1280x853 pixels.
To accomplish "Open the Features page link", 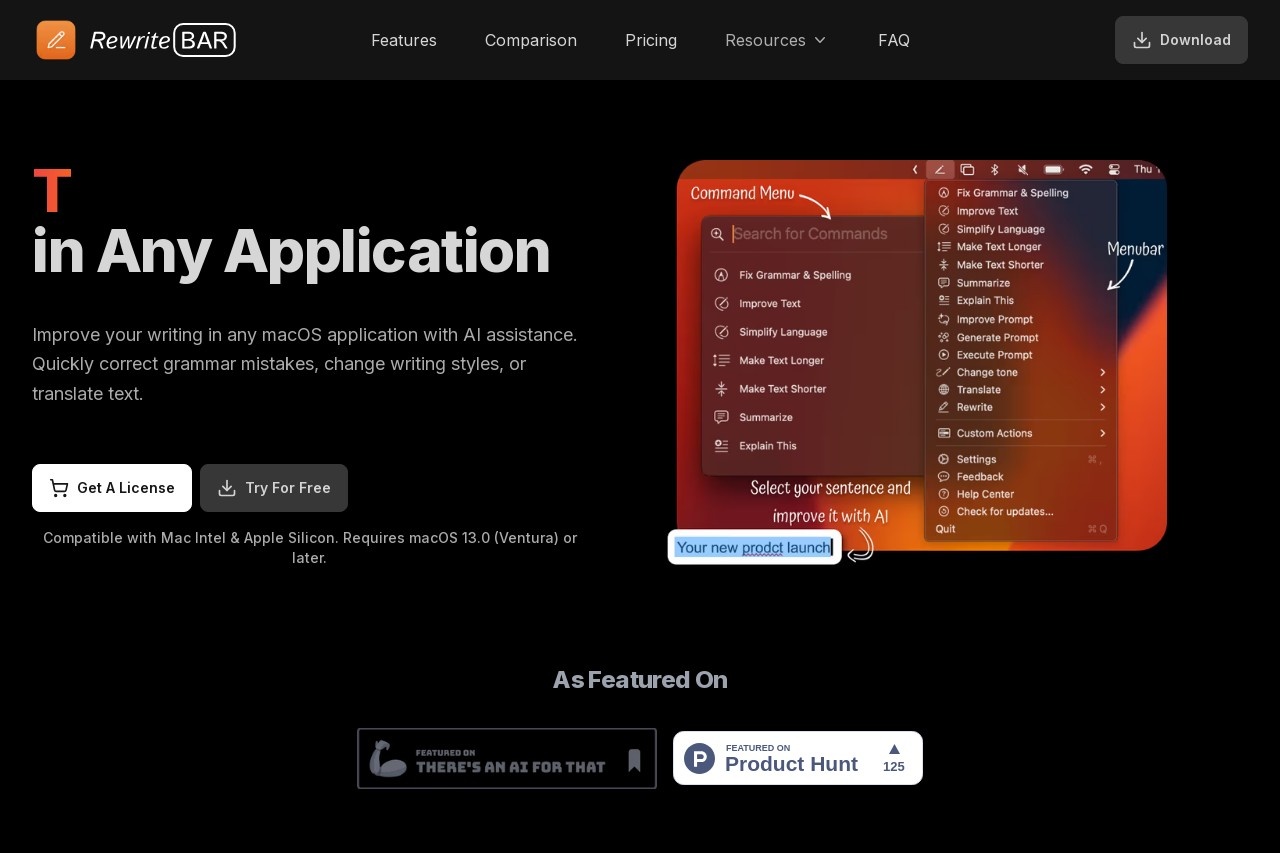I will (404, 40).
